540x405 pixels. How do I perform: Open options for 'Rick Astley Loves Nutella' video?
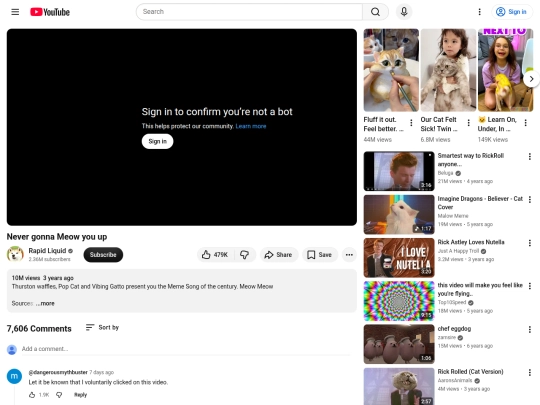(530, 243)
